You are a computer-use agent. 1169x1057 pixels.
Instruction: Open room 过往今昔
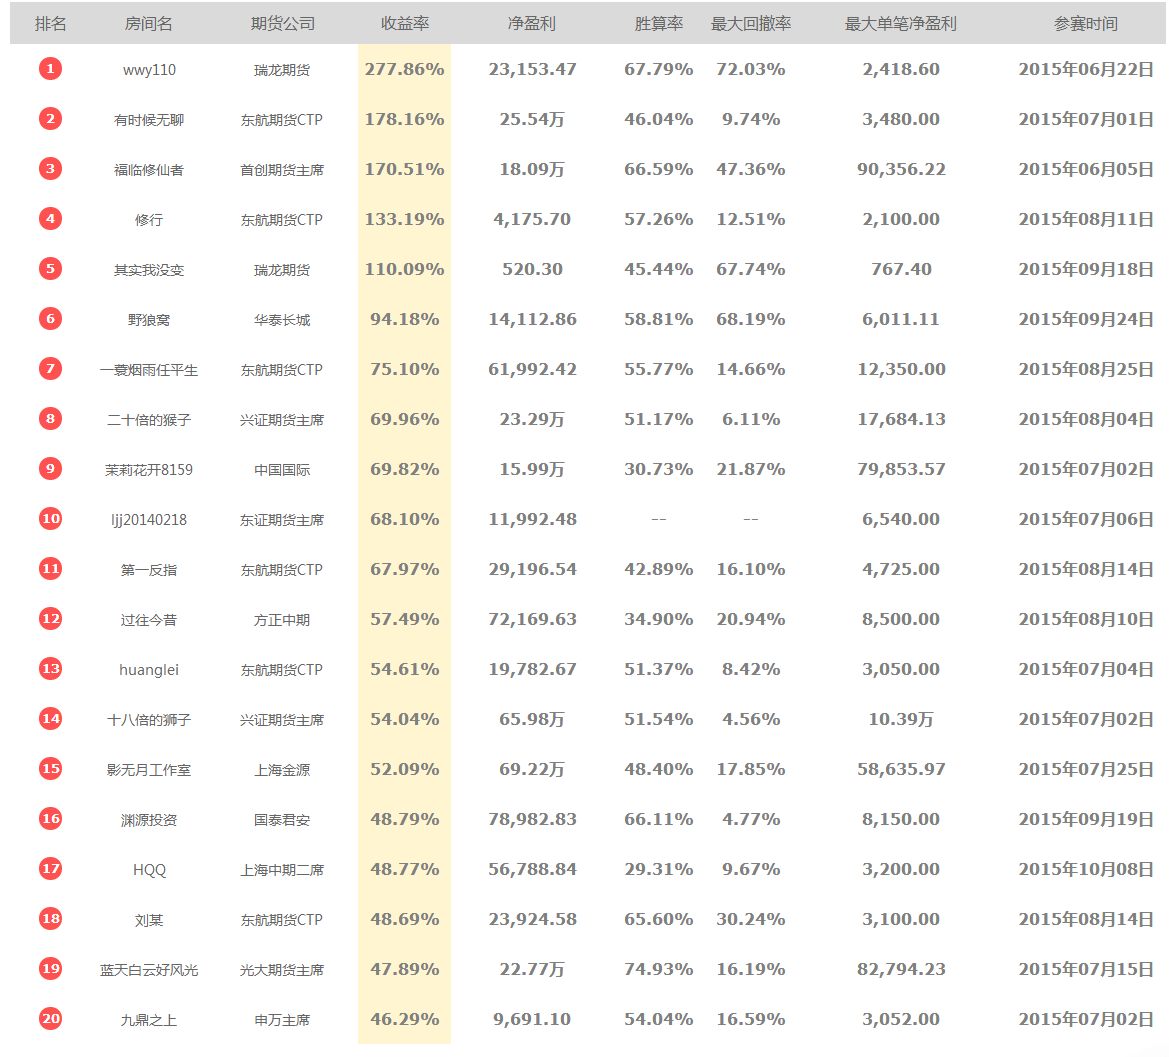tap(148, 619)
